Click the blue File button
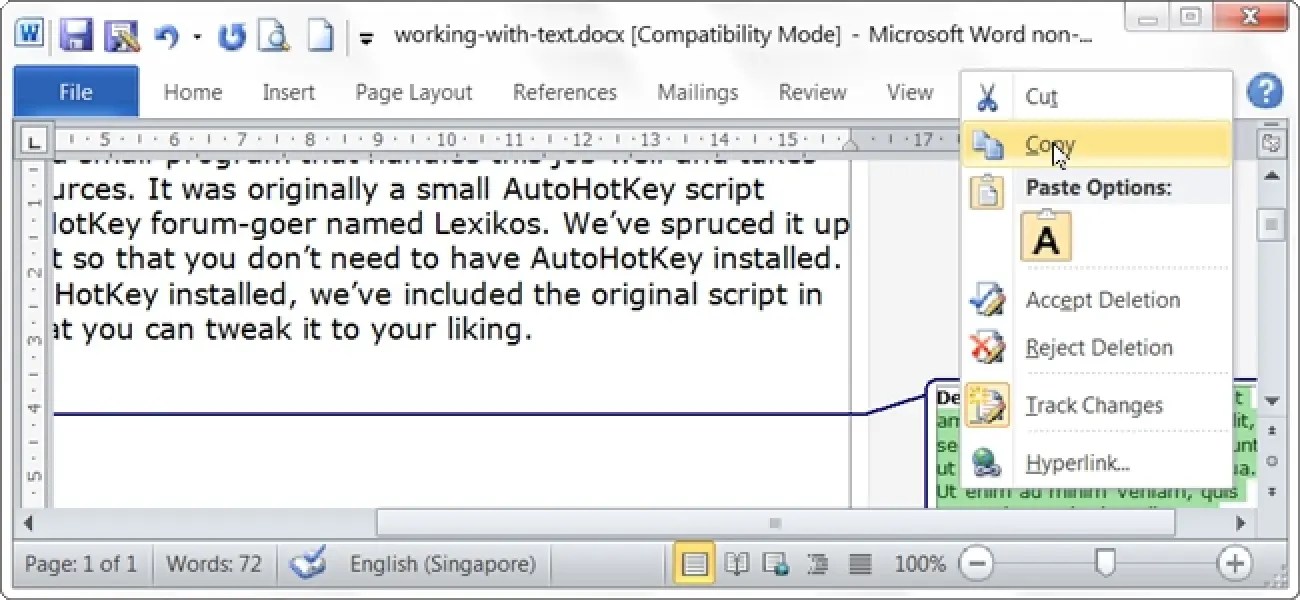 [76, 92]
